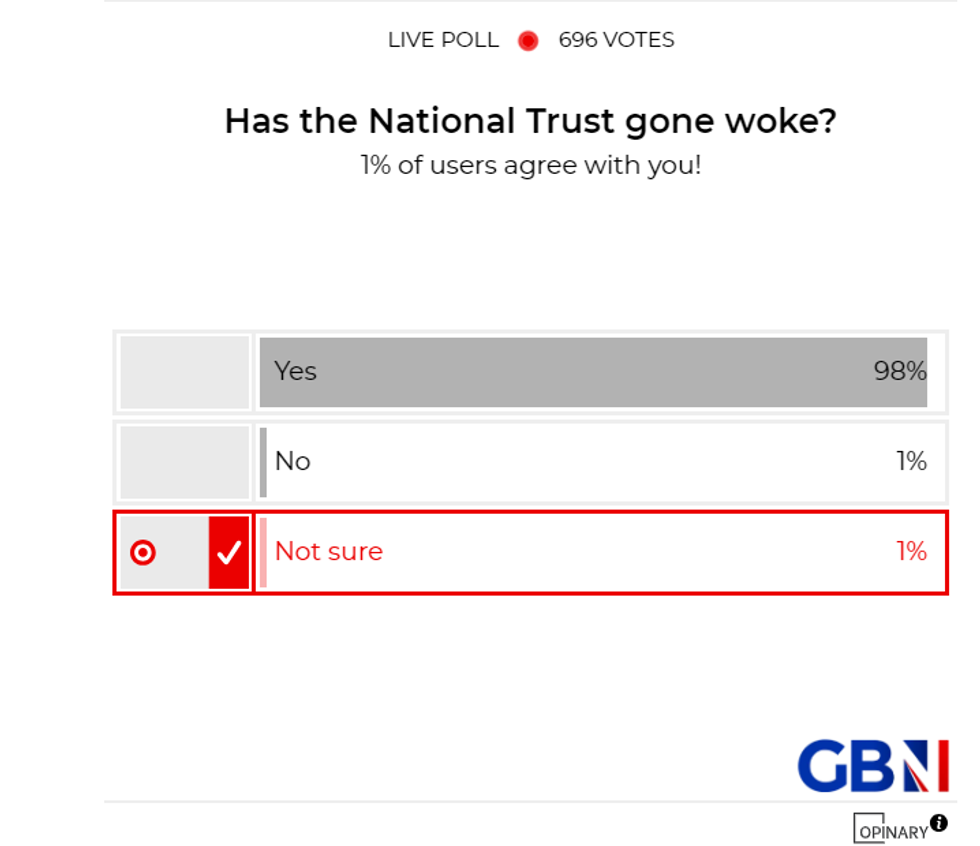Click the selection box next to the No option
The height and width of the screenshot is (846, 980).
183,461
